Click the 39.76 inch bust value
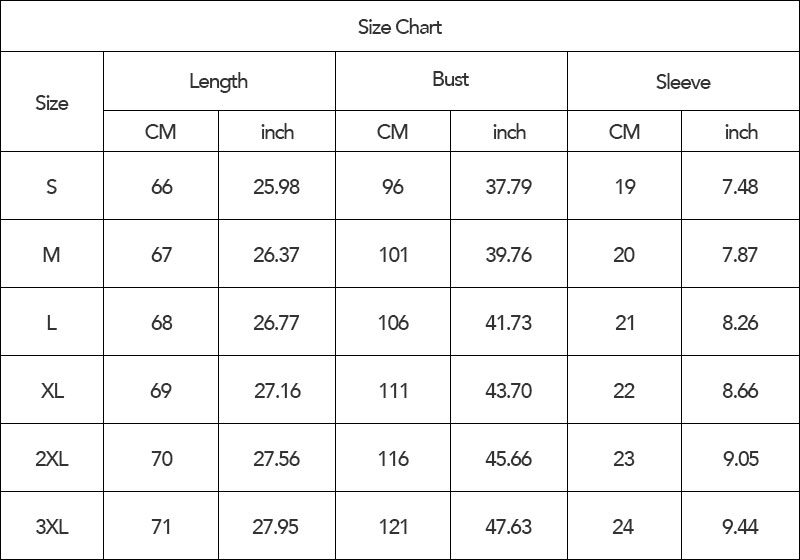Image resolution: width=800 pixels, height=560 pixels. pyautogui.click(x=508, y=255)
